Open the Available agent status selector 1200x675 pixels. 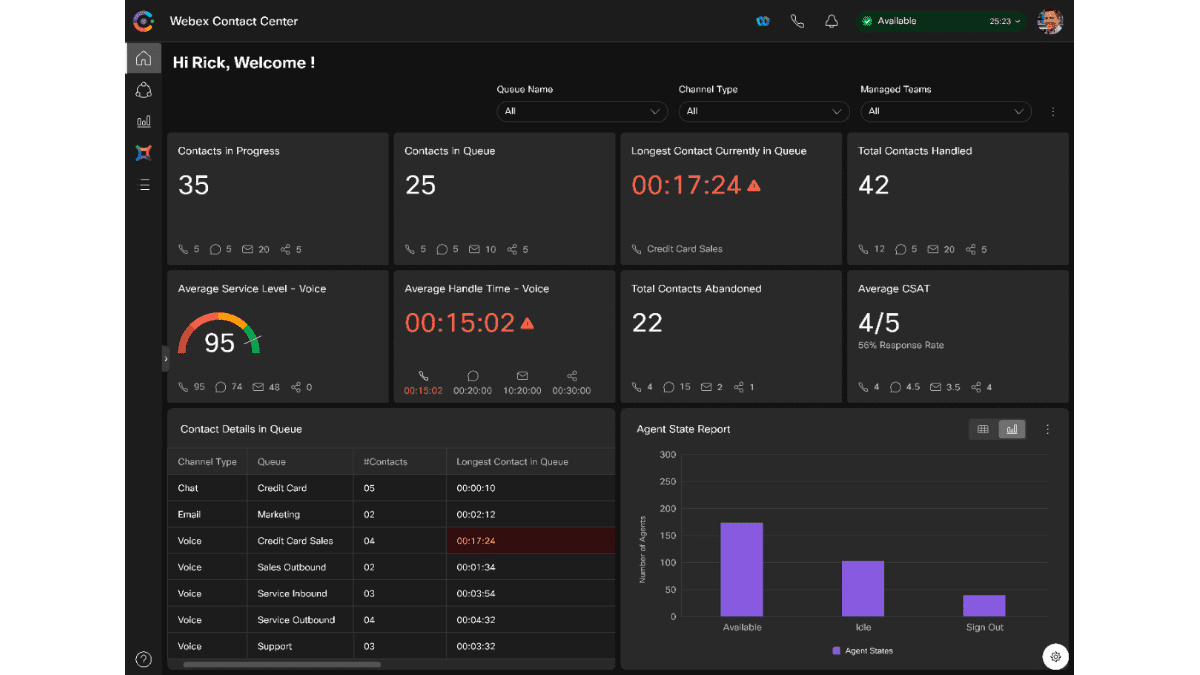(940, 21)
